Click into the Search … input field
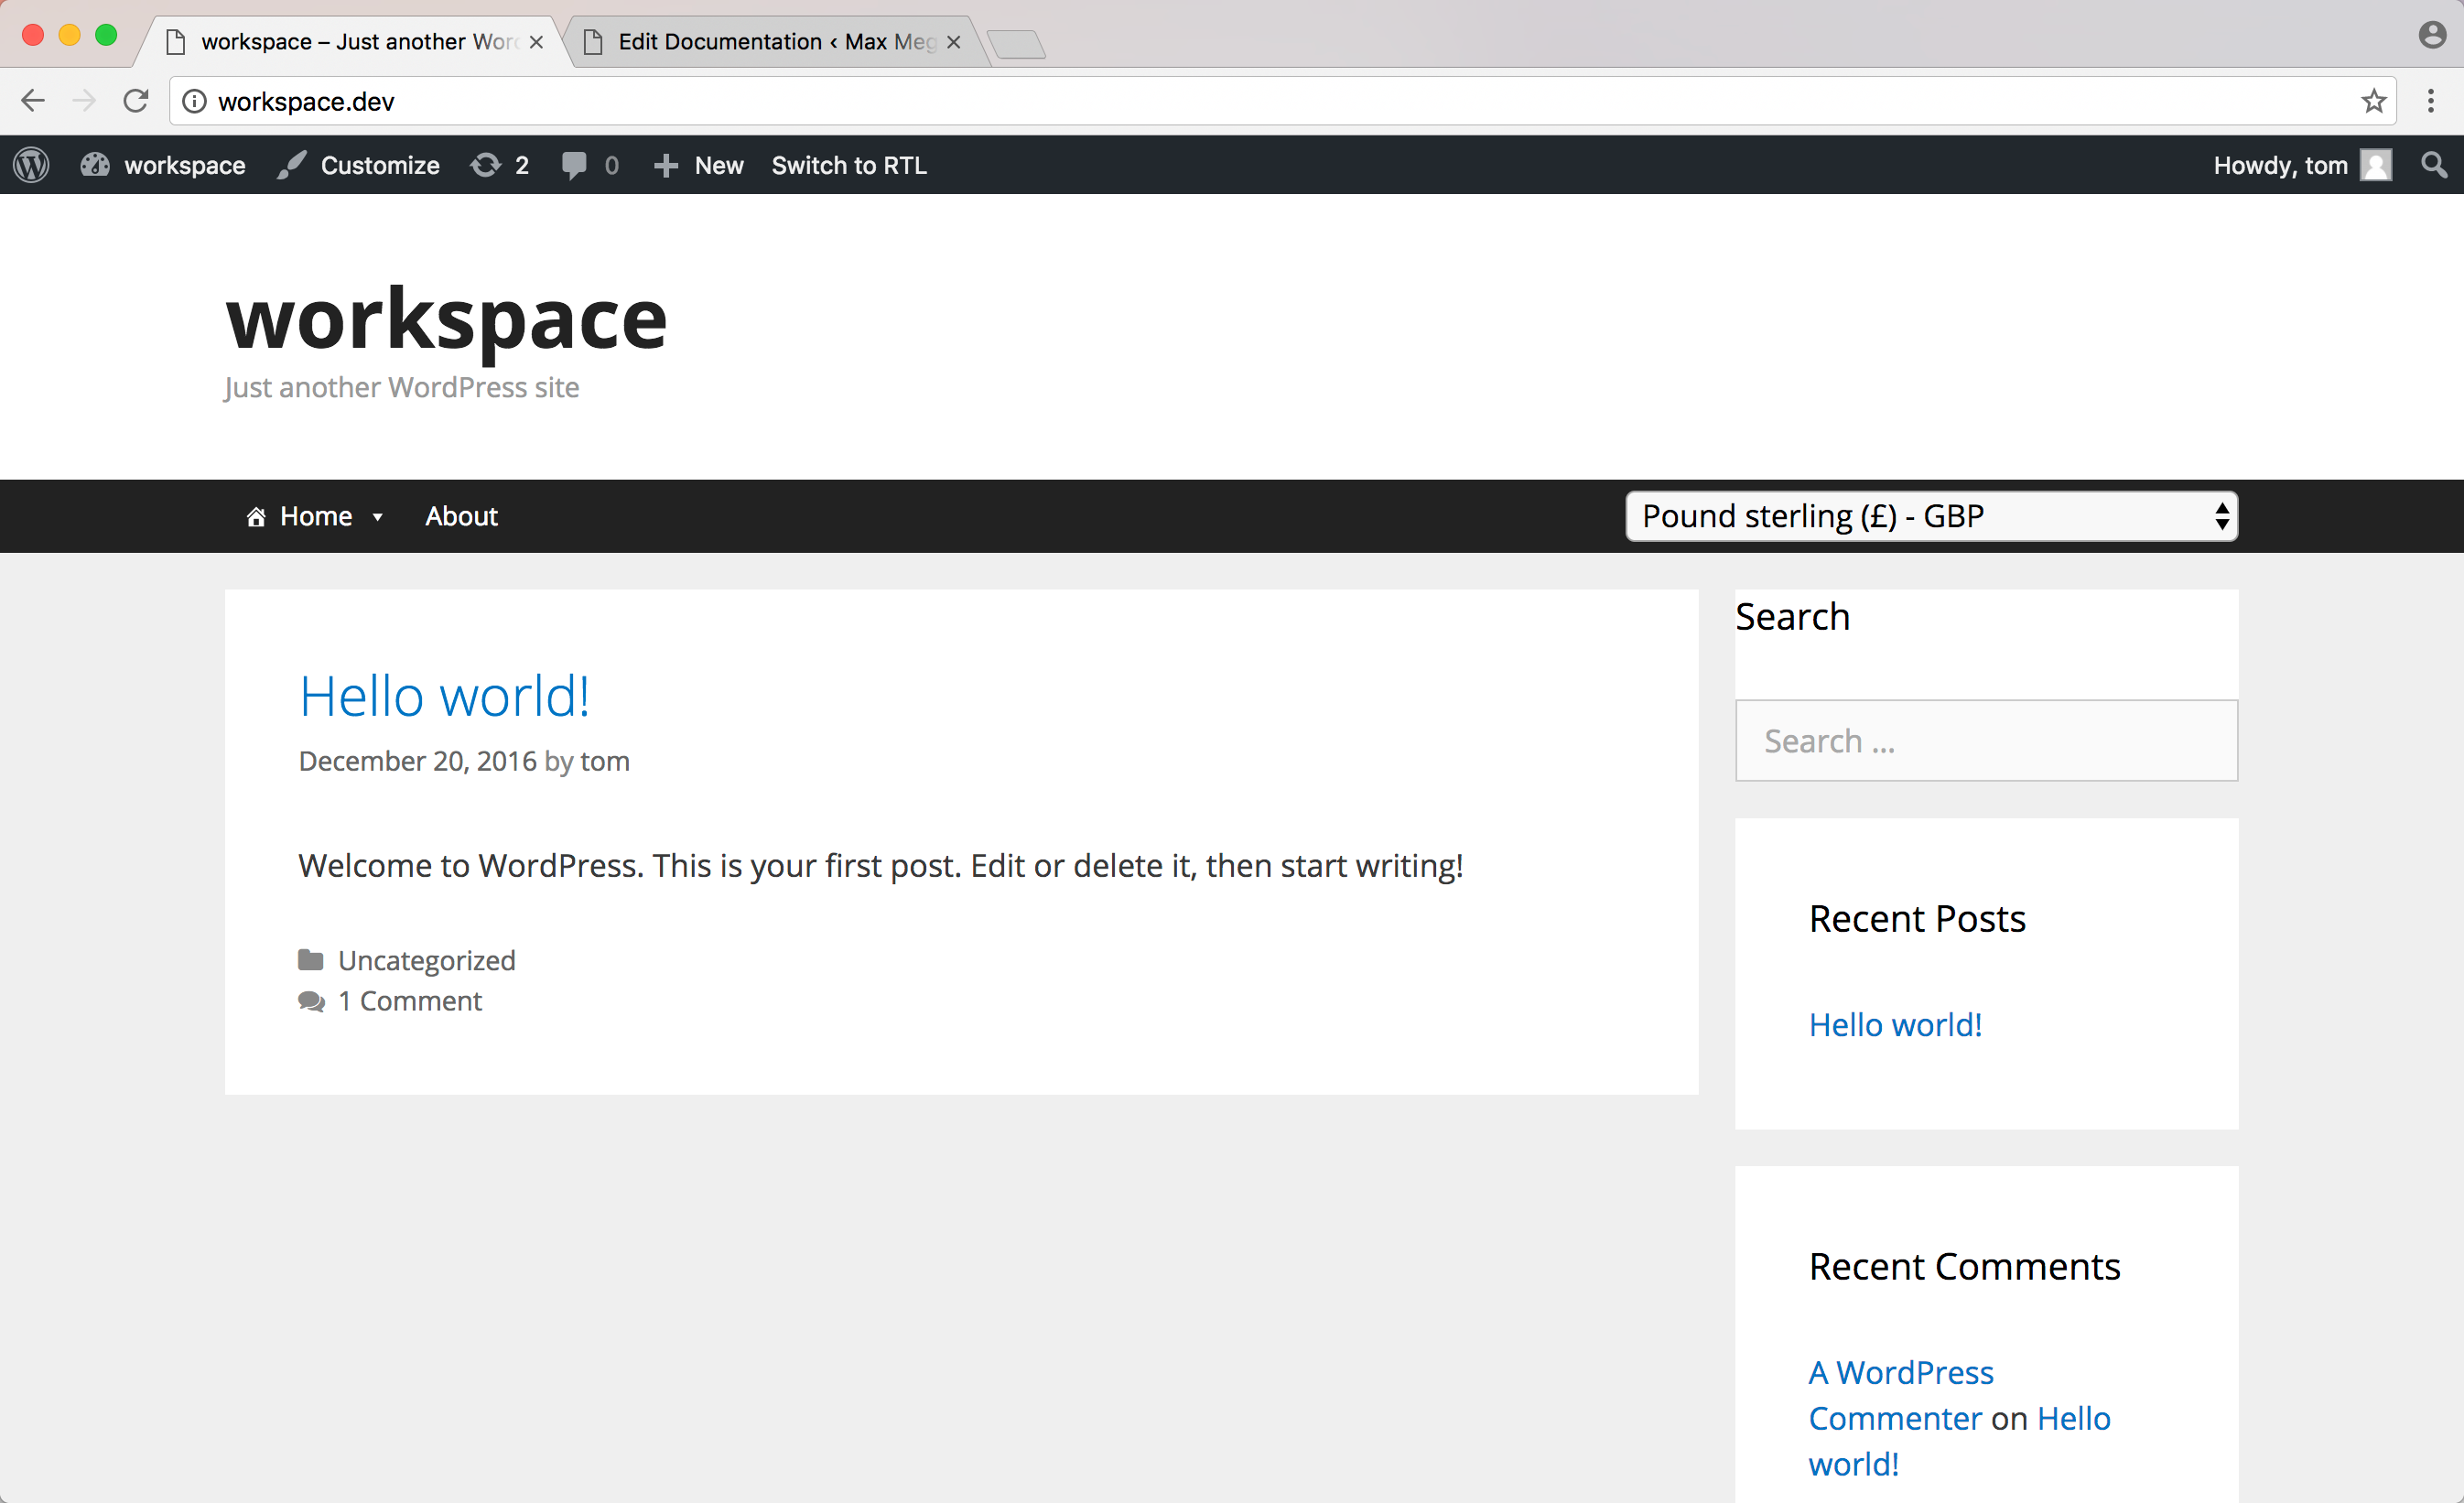This screenshot has height=1503, width=2464. (1985, 741)
